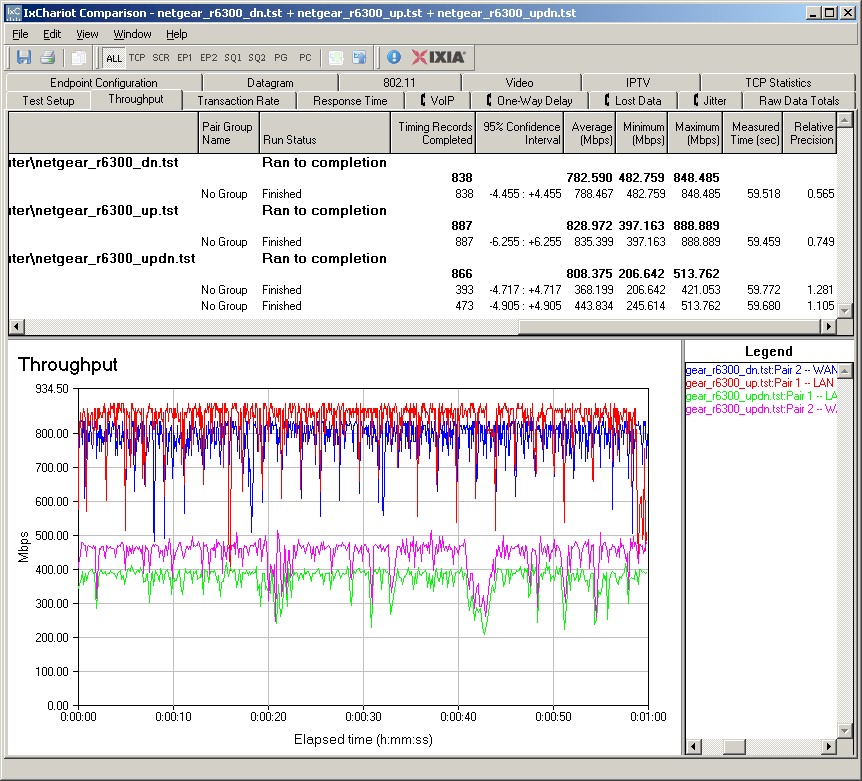The width and height of the screenshot is (862, 781).
Task: Toggle the SCR filter toolbar button
Action: 161,57
